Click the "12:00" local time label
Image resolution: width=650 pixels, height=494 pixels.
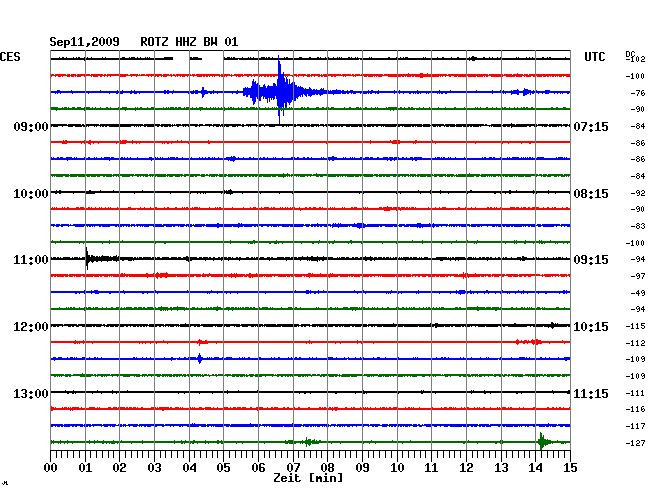31,327
